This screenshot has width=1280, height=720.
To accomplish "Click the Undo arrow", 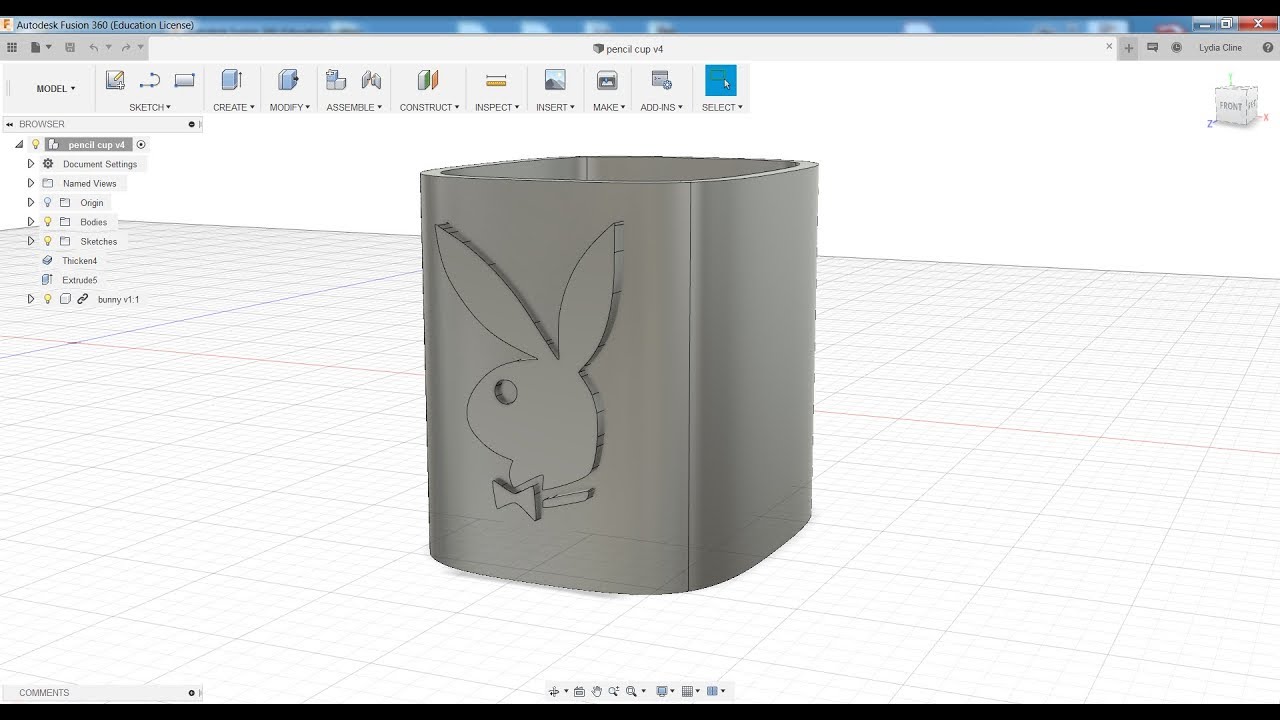I will tap(94, 47).
